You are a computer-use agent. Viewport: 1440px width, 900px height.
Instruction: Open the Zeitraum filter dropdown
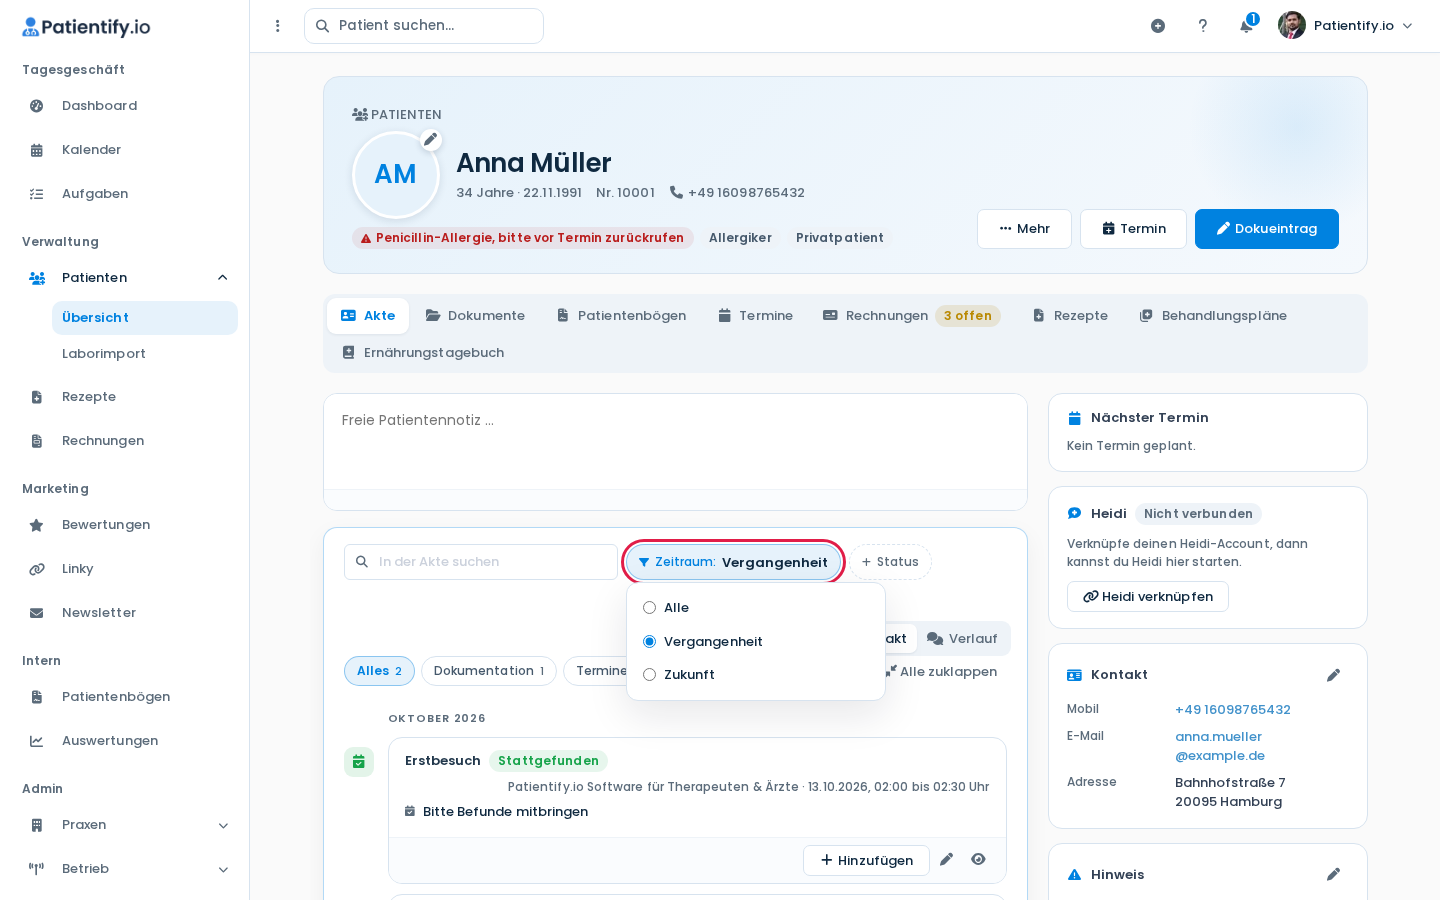(x=733, y=562)
